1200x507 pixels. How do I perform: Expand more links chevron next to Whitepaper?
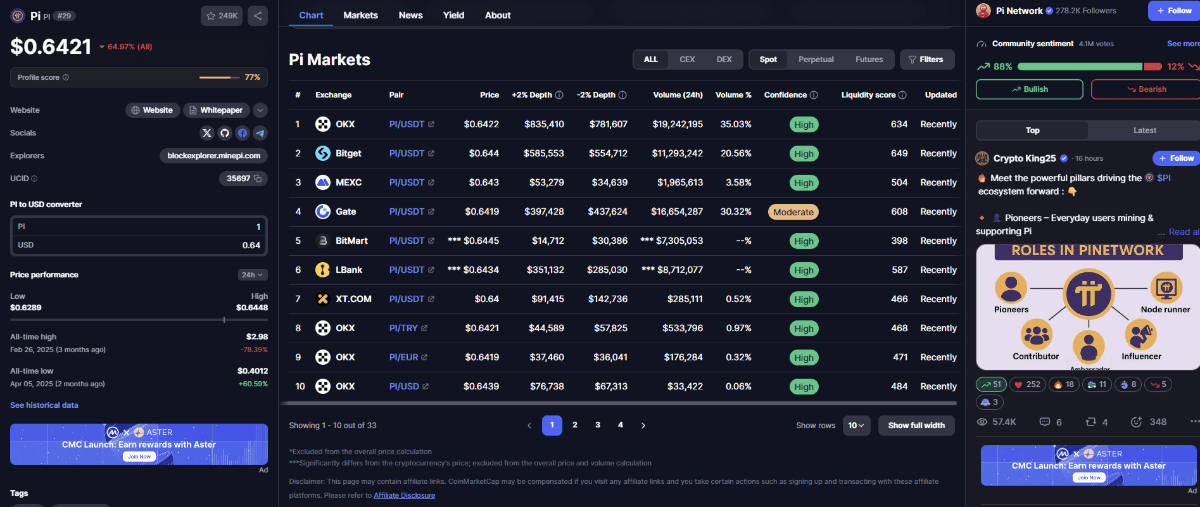click(x=260, y=110)
